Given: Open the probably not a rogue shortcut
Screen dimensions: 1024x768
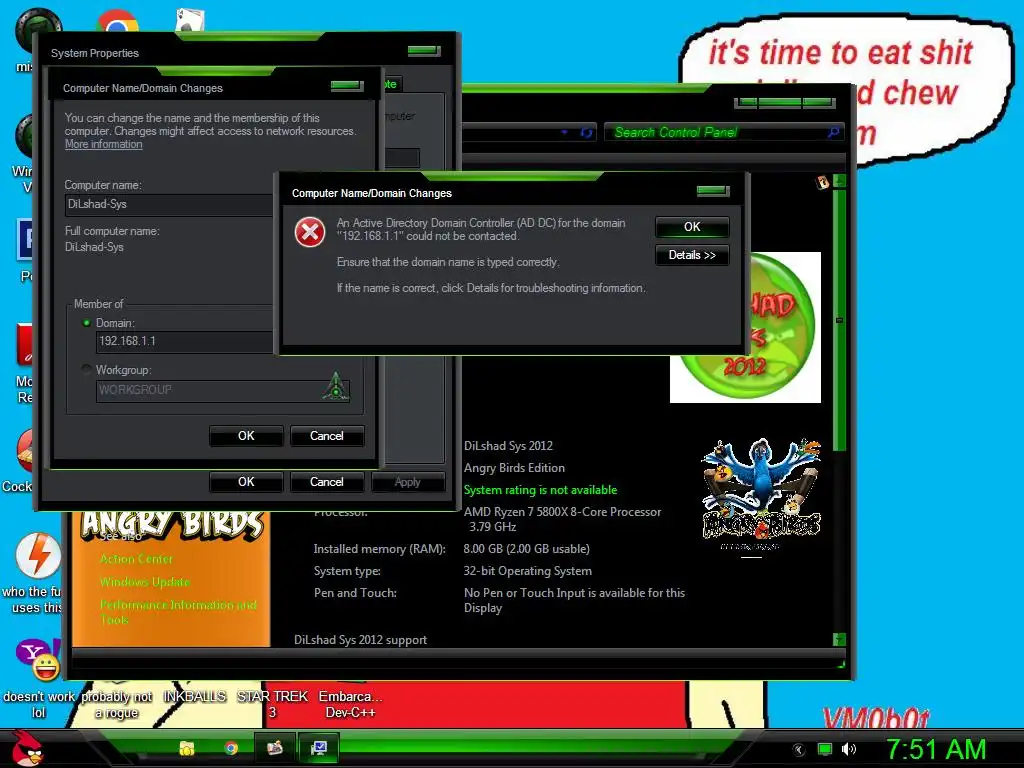Looking at the screenshot, I should coord(116,705).
